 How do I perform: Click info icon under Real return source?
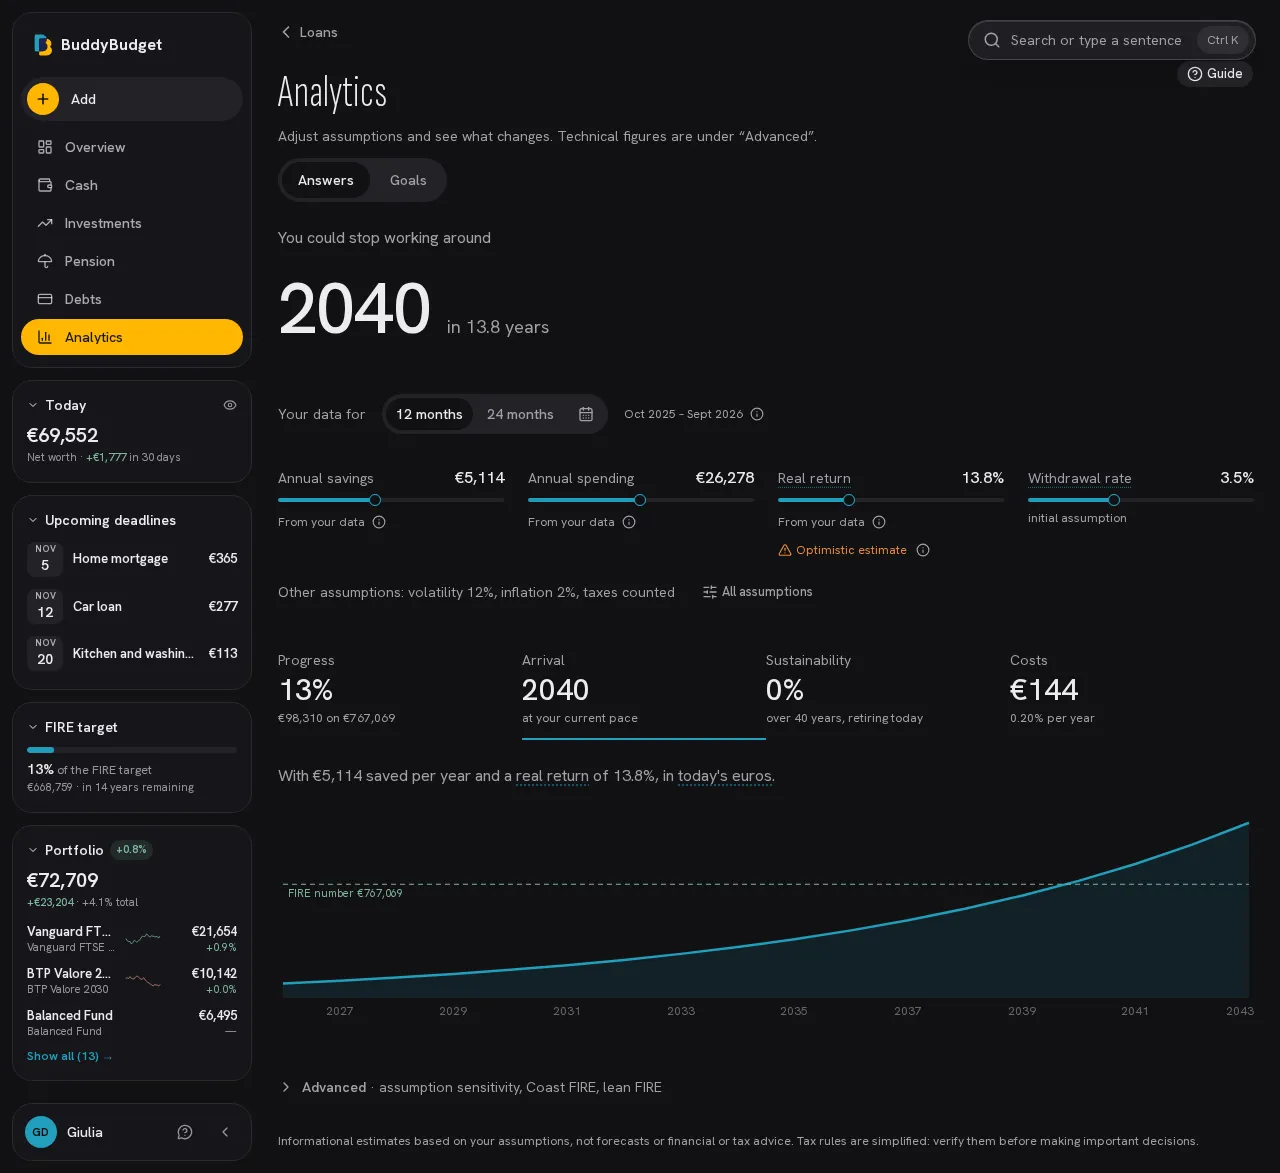(879, 522)
